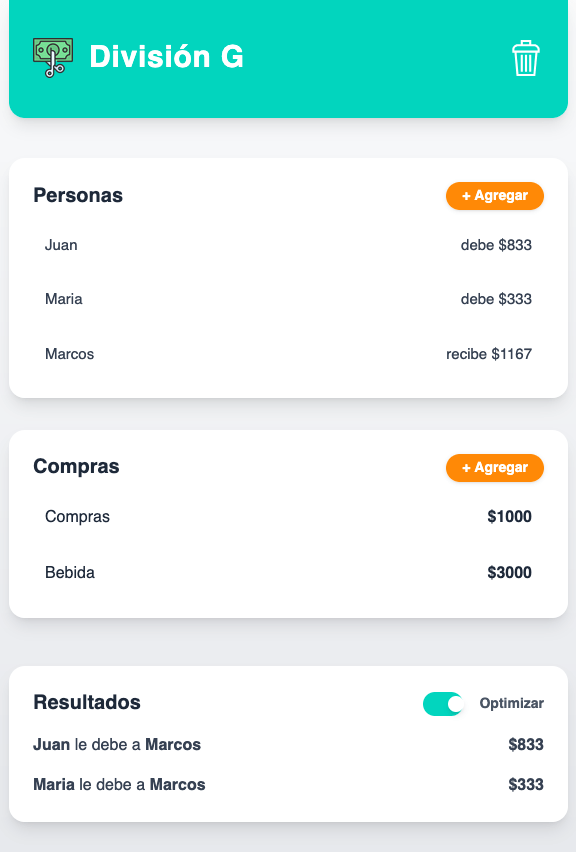Select Marcos in the Personas list
This screenshot has width=576, height=852.
pos(69,353)
